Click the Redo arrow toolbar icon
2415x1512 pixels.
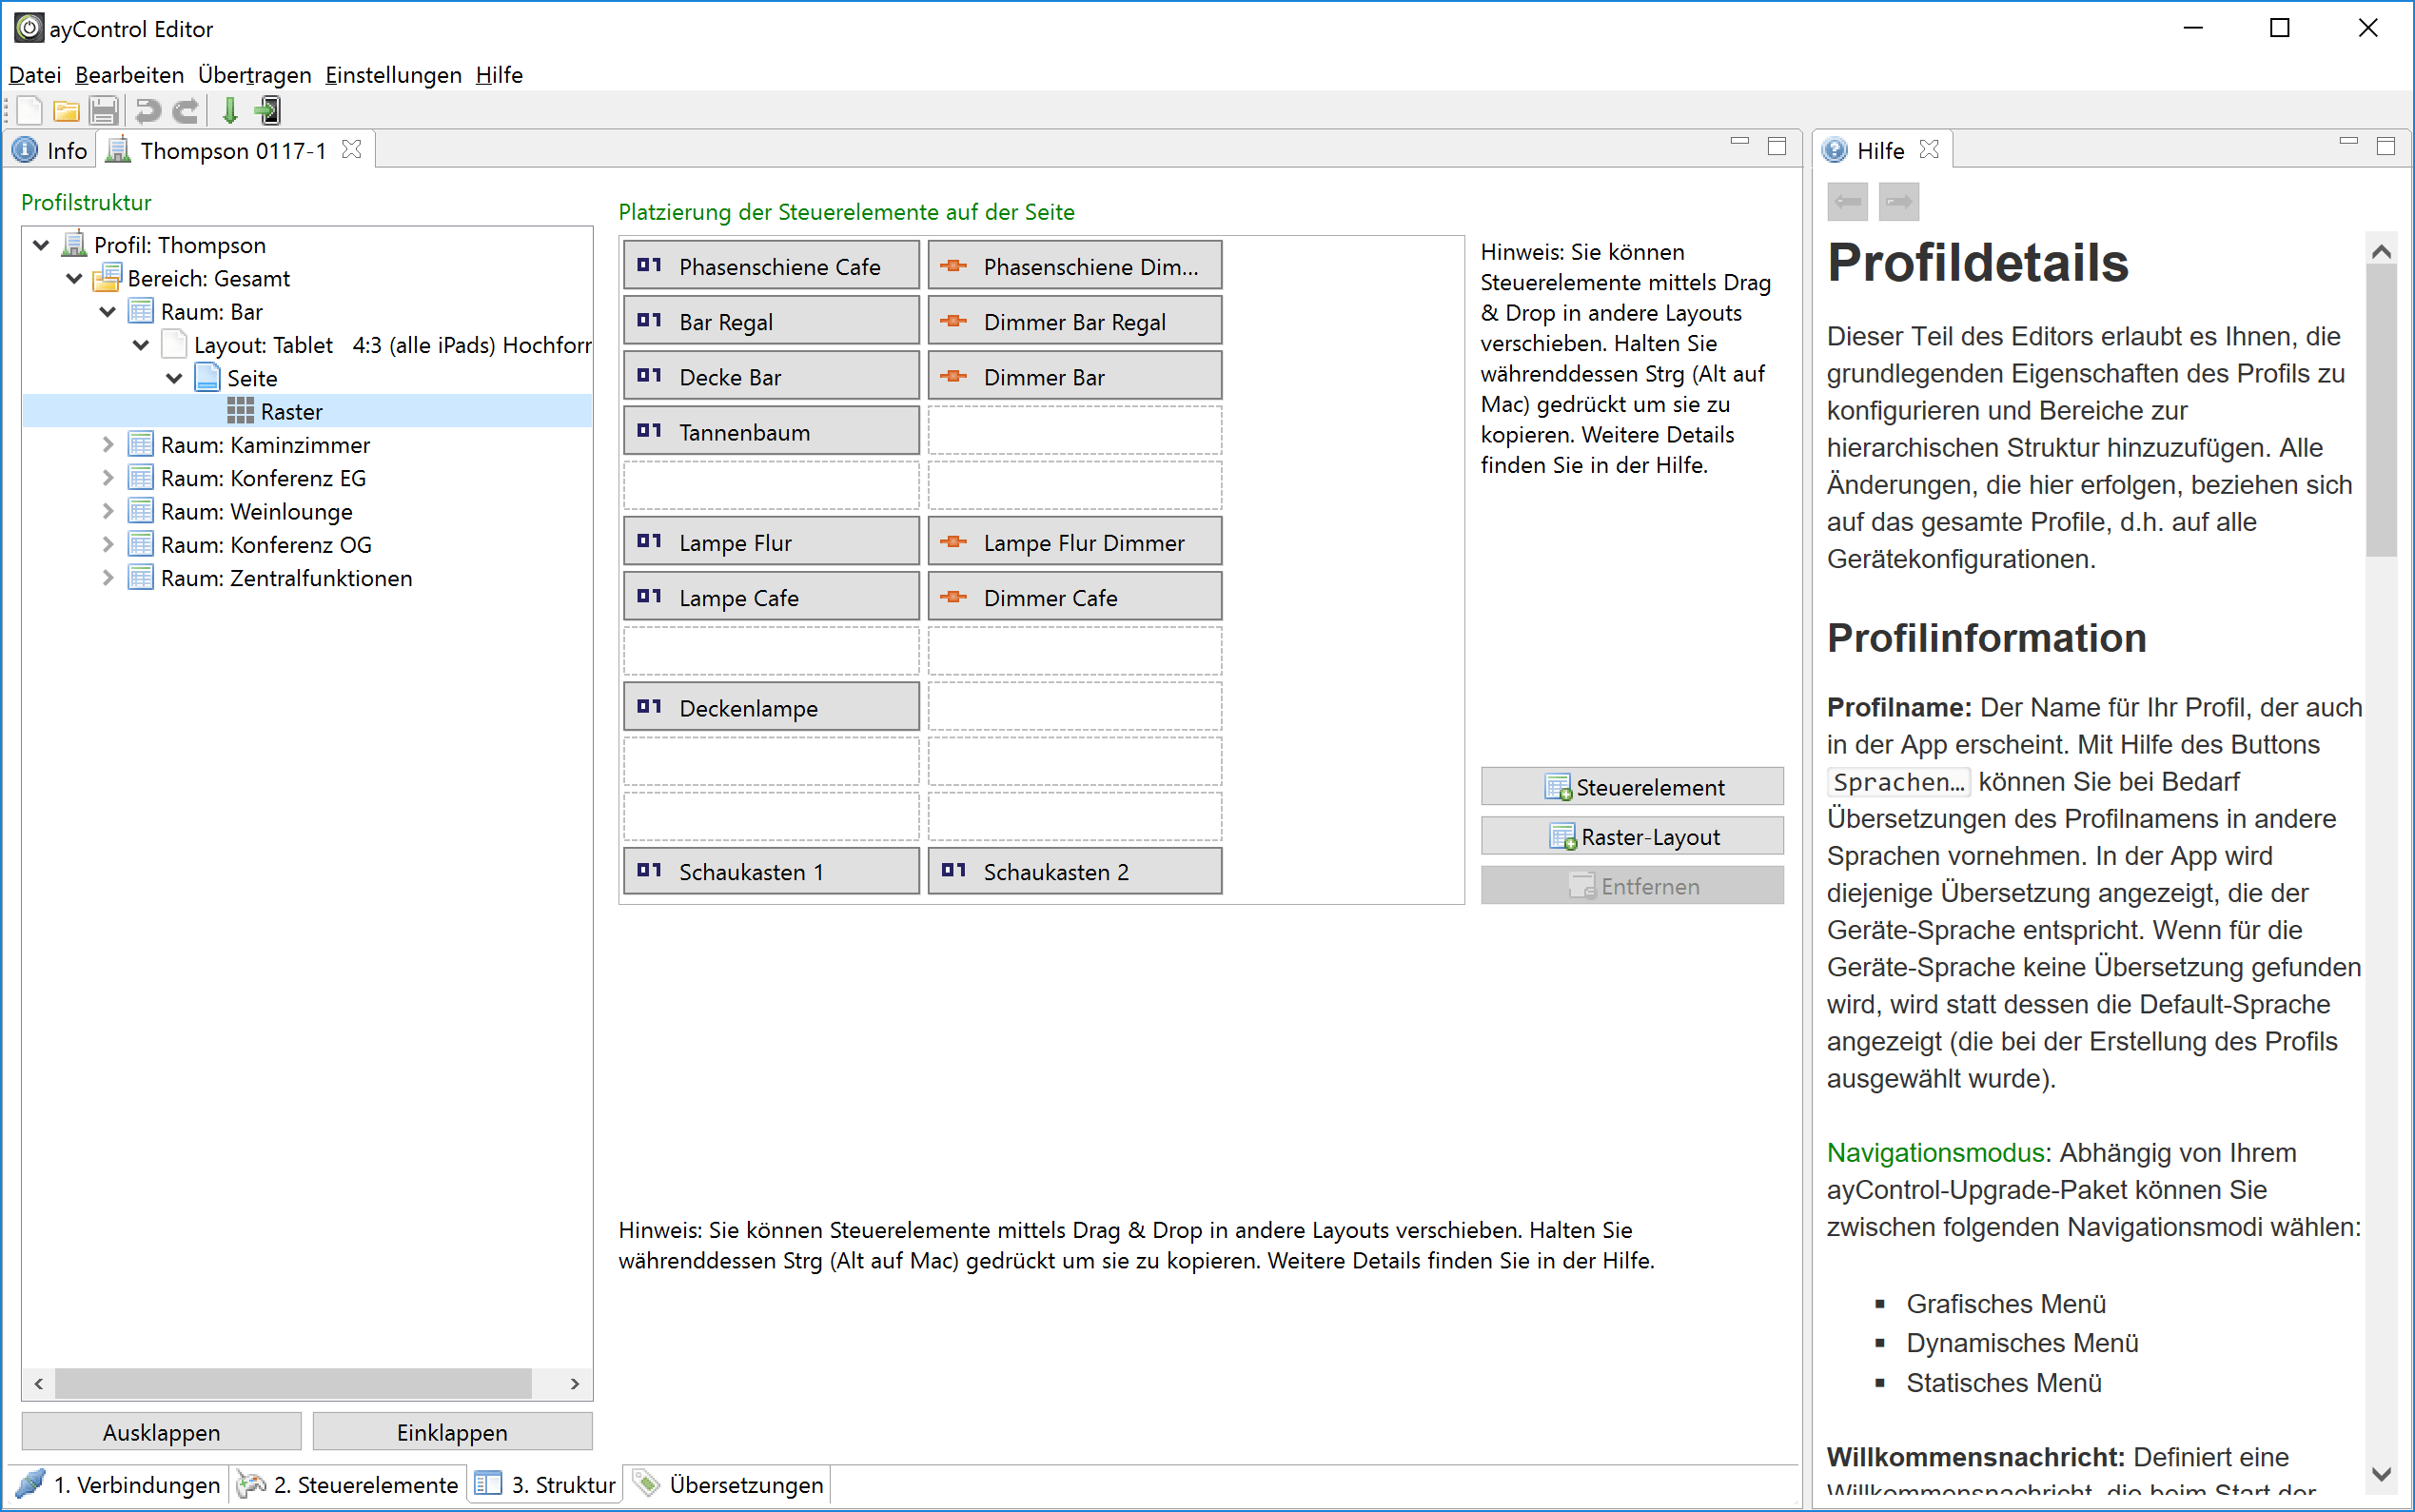[185, 110]
